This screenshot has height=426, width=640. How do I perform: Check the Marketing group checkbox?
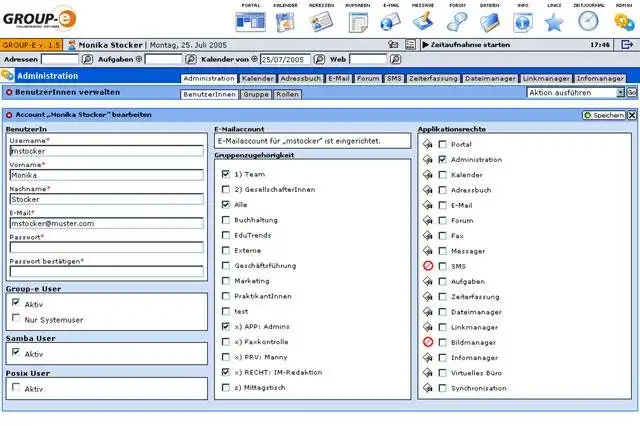226,281
